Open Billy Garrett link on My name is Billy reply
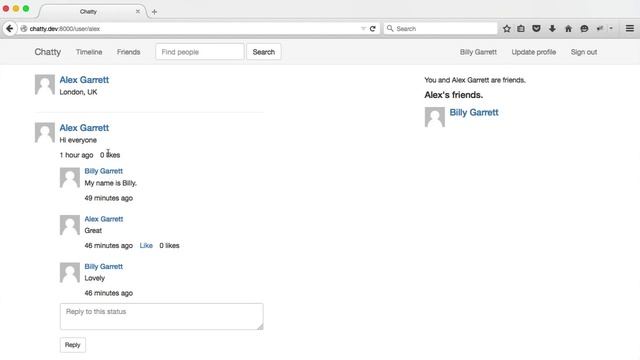The image size is (640, 360). point(104,171)
